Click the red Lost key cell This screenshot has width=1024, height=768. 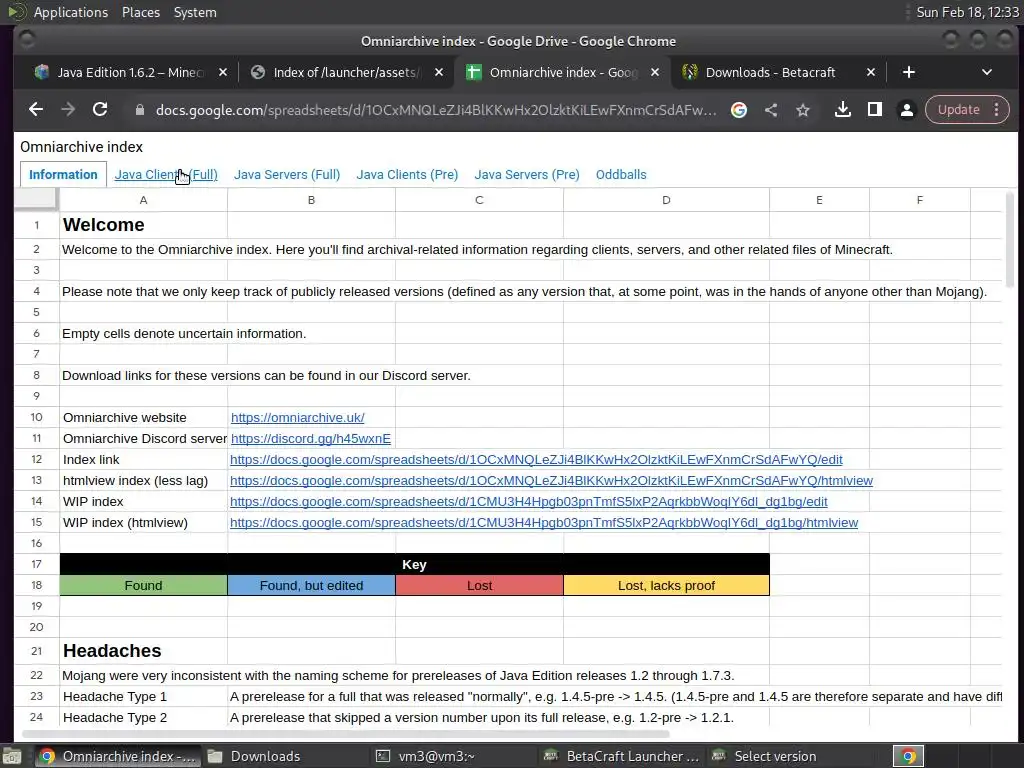479,585
